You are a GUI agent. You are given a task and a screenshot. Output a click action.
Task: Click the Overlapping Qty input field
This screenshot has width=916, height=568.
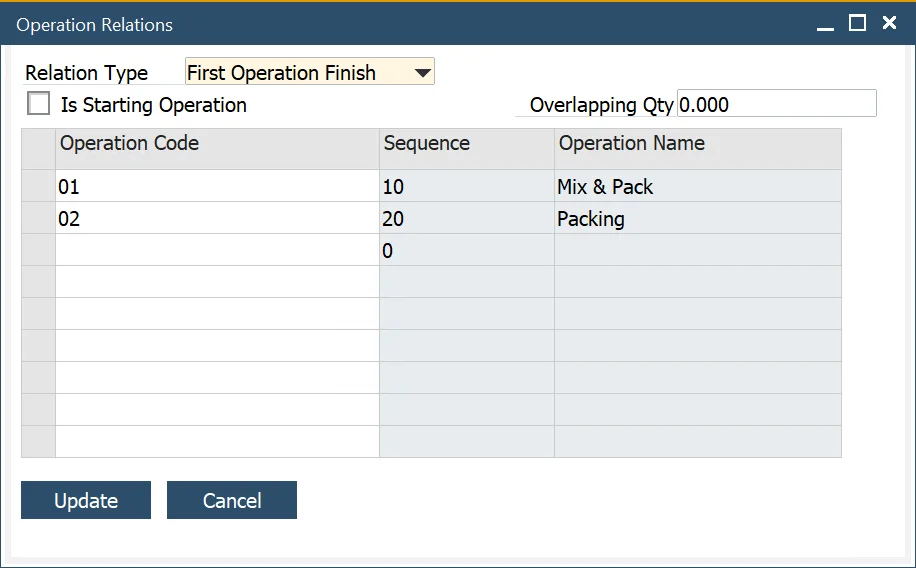click(x=776, y=104)
